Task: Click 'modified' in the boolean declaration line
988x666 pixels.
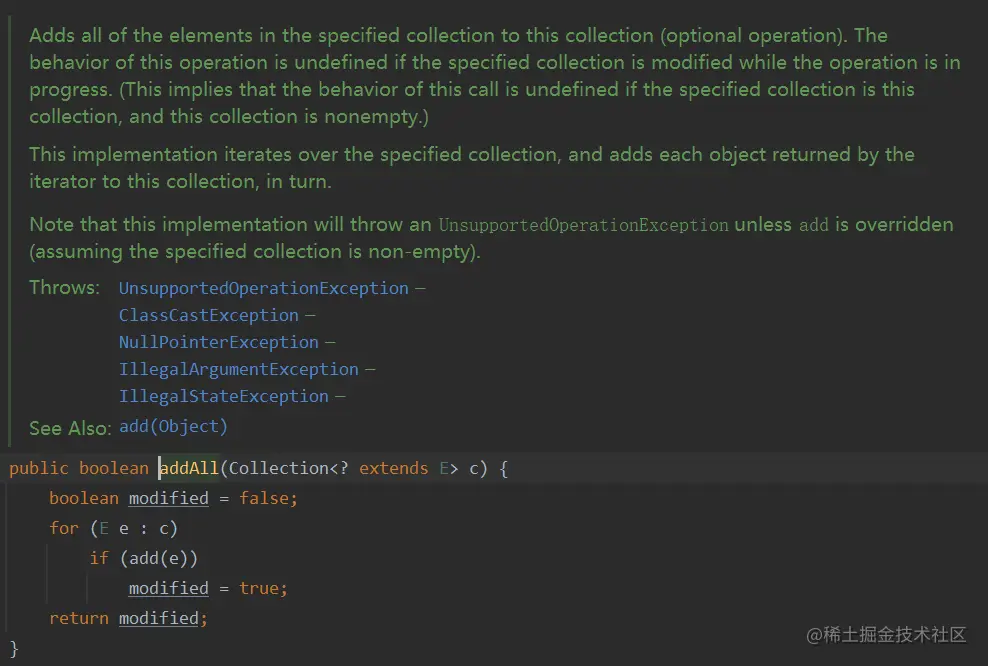Action: pyautogui.click(x=168, y=498)
